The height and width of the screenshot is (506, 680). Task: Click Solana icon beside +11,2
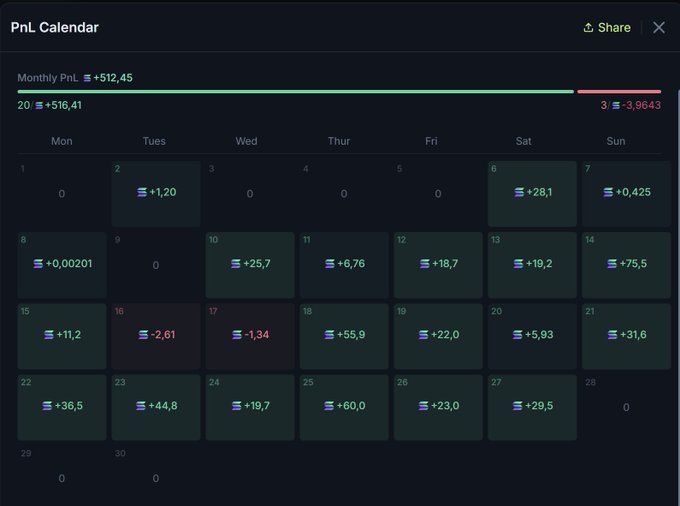49,335
